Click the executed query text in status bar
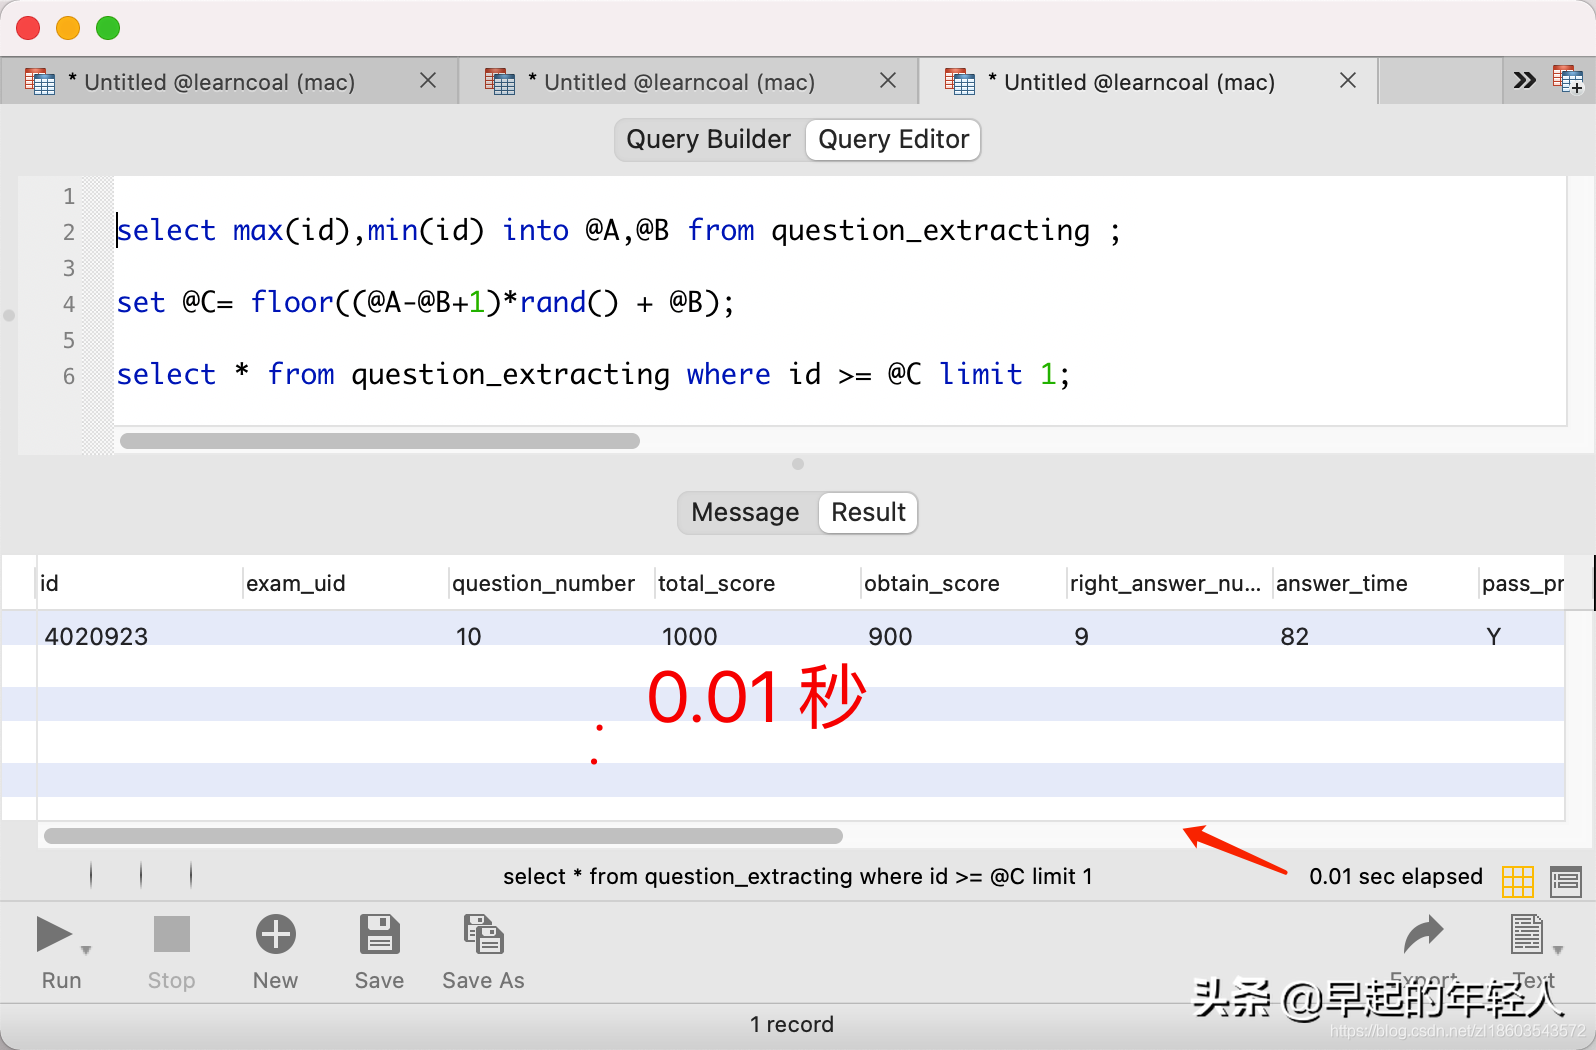The width and height of the screenshot is (1596, 1050). [x=798, y=877]
